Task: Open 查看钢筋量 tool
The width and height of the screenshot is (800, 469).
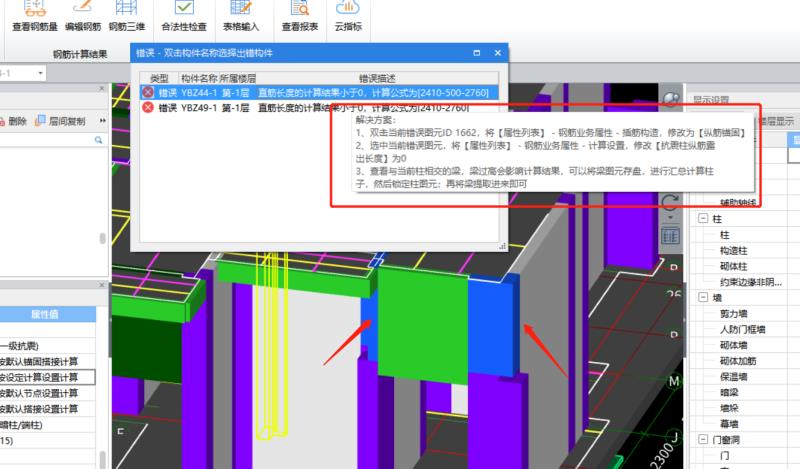Action: point(35,17)
